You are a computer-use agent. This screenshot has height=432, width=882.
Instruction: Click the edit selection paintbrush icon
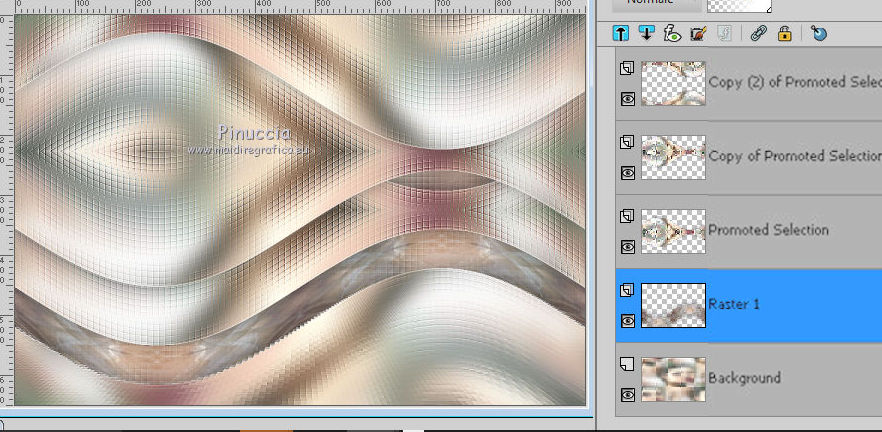[698, 34]
